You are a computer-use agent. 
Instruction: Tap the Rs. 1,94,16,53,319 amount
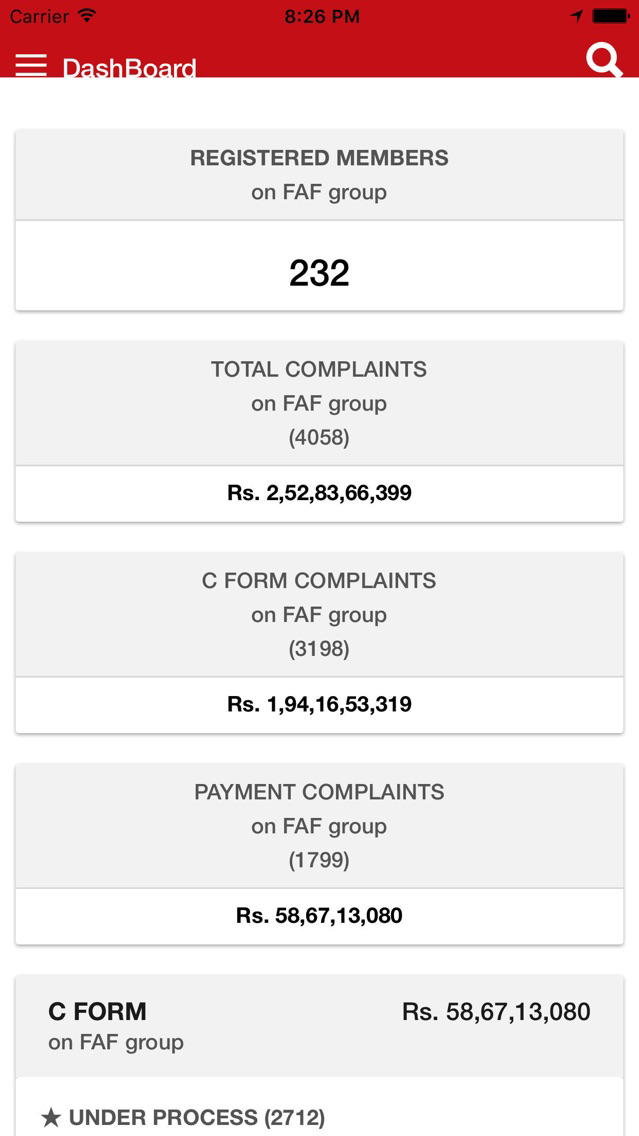coord(320,704)
